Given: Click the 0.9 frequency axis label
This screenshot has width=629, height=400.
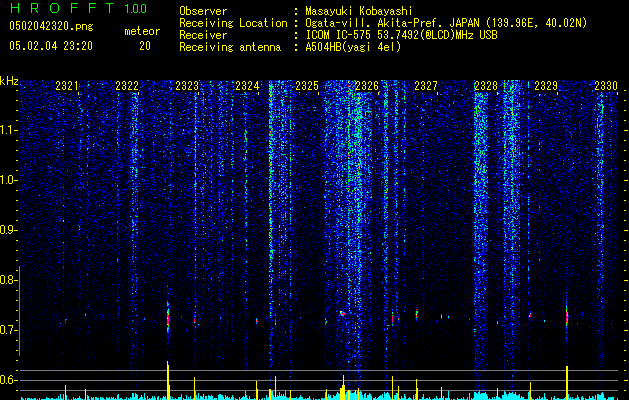Looking at the screenshot, I should (x=9, y=230).
